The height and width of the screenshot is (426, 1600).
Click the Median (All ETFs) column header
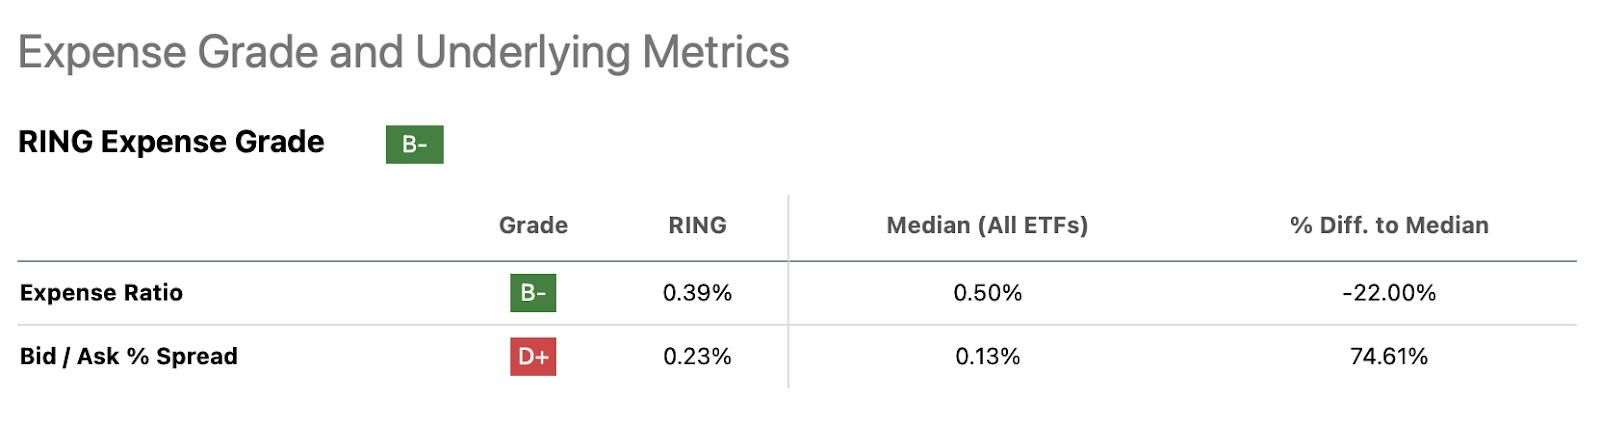pyautogui.click(x=987, y=225)
